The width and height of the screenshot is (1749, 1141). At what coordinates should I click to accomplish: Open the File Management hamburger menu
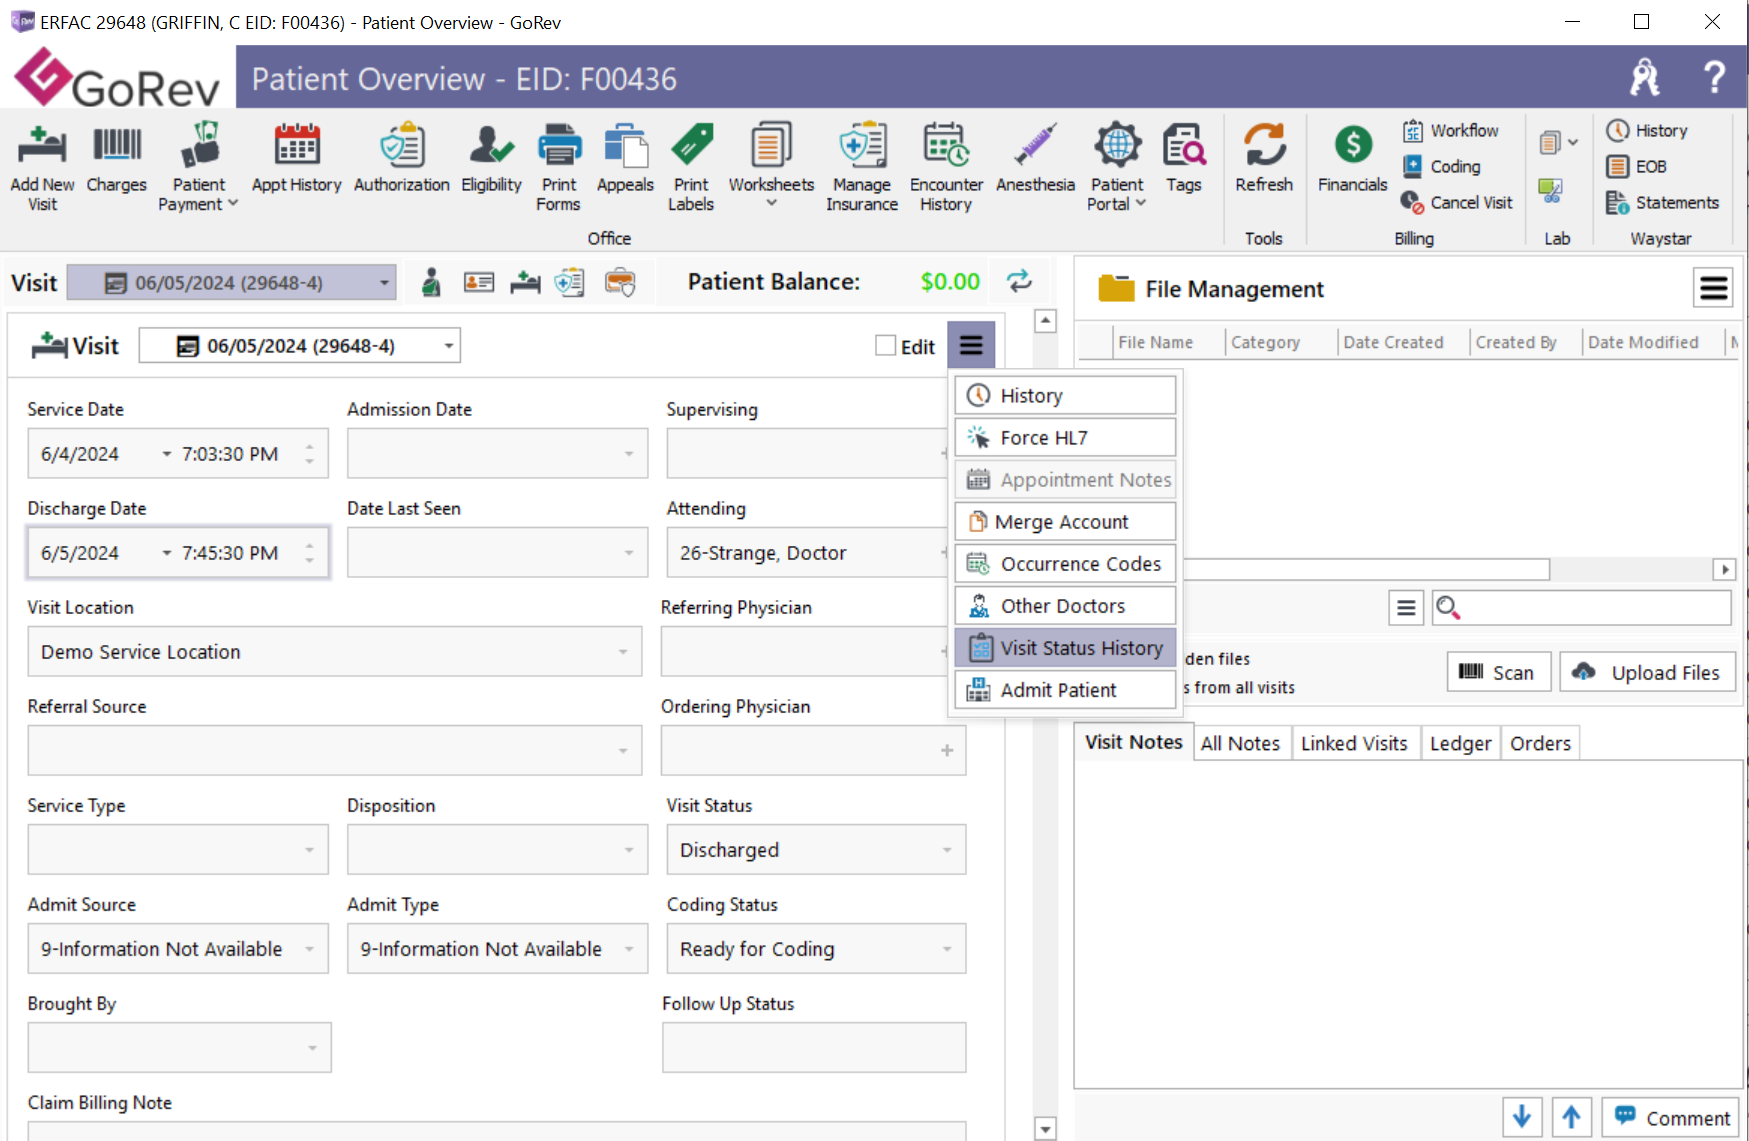(x=1714, y=288)
